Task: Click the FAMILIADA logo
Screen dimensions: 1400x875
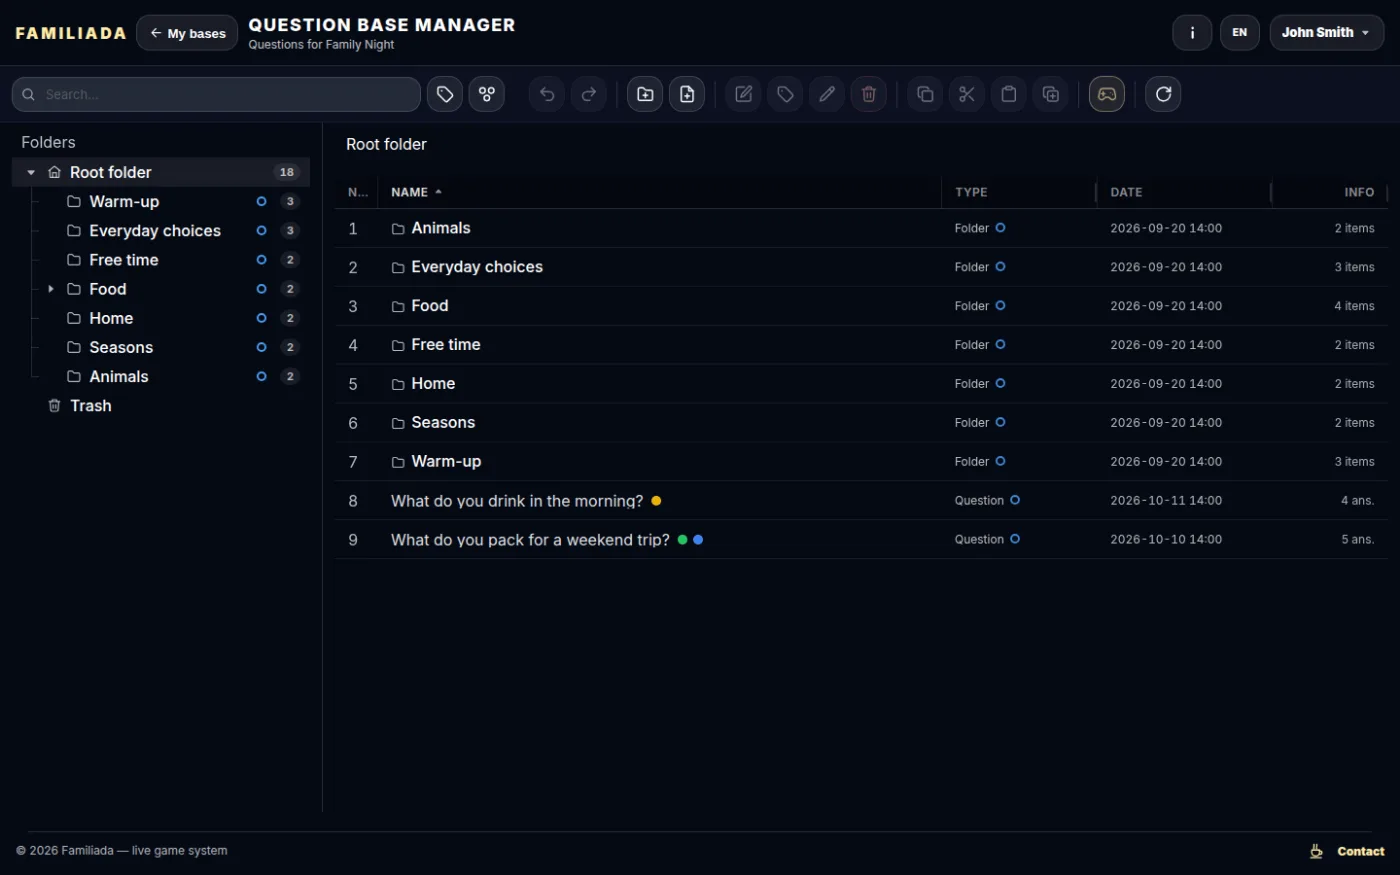Action: tap(71, 33)
